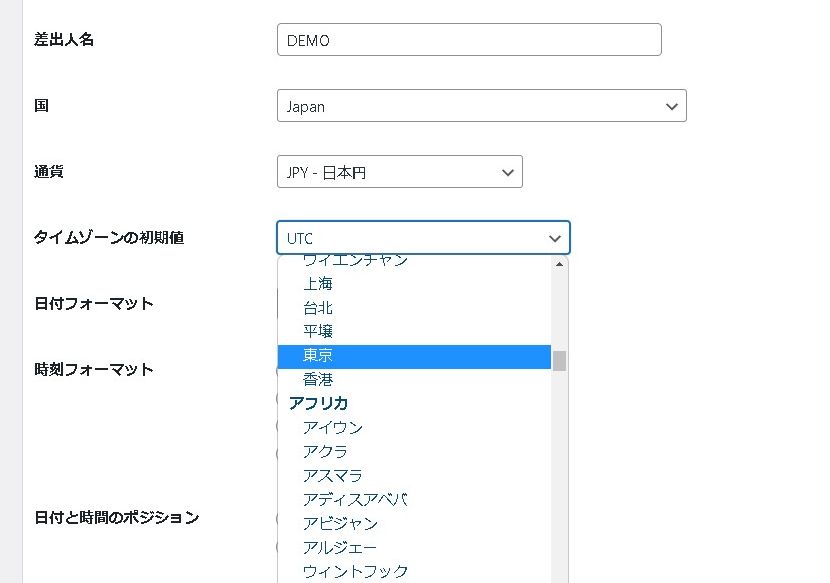
Task: Open the 通貨 dropdown showing JPY - 日本円
Action: tap(399, 172)
